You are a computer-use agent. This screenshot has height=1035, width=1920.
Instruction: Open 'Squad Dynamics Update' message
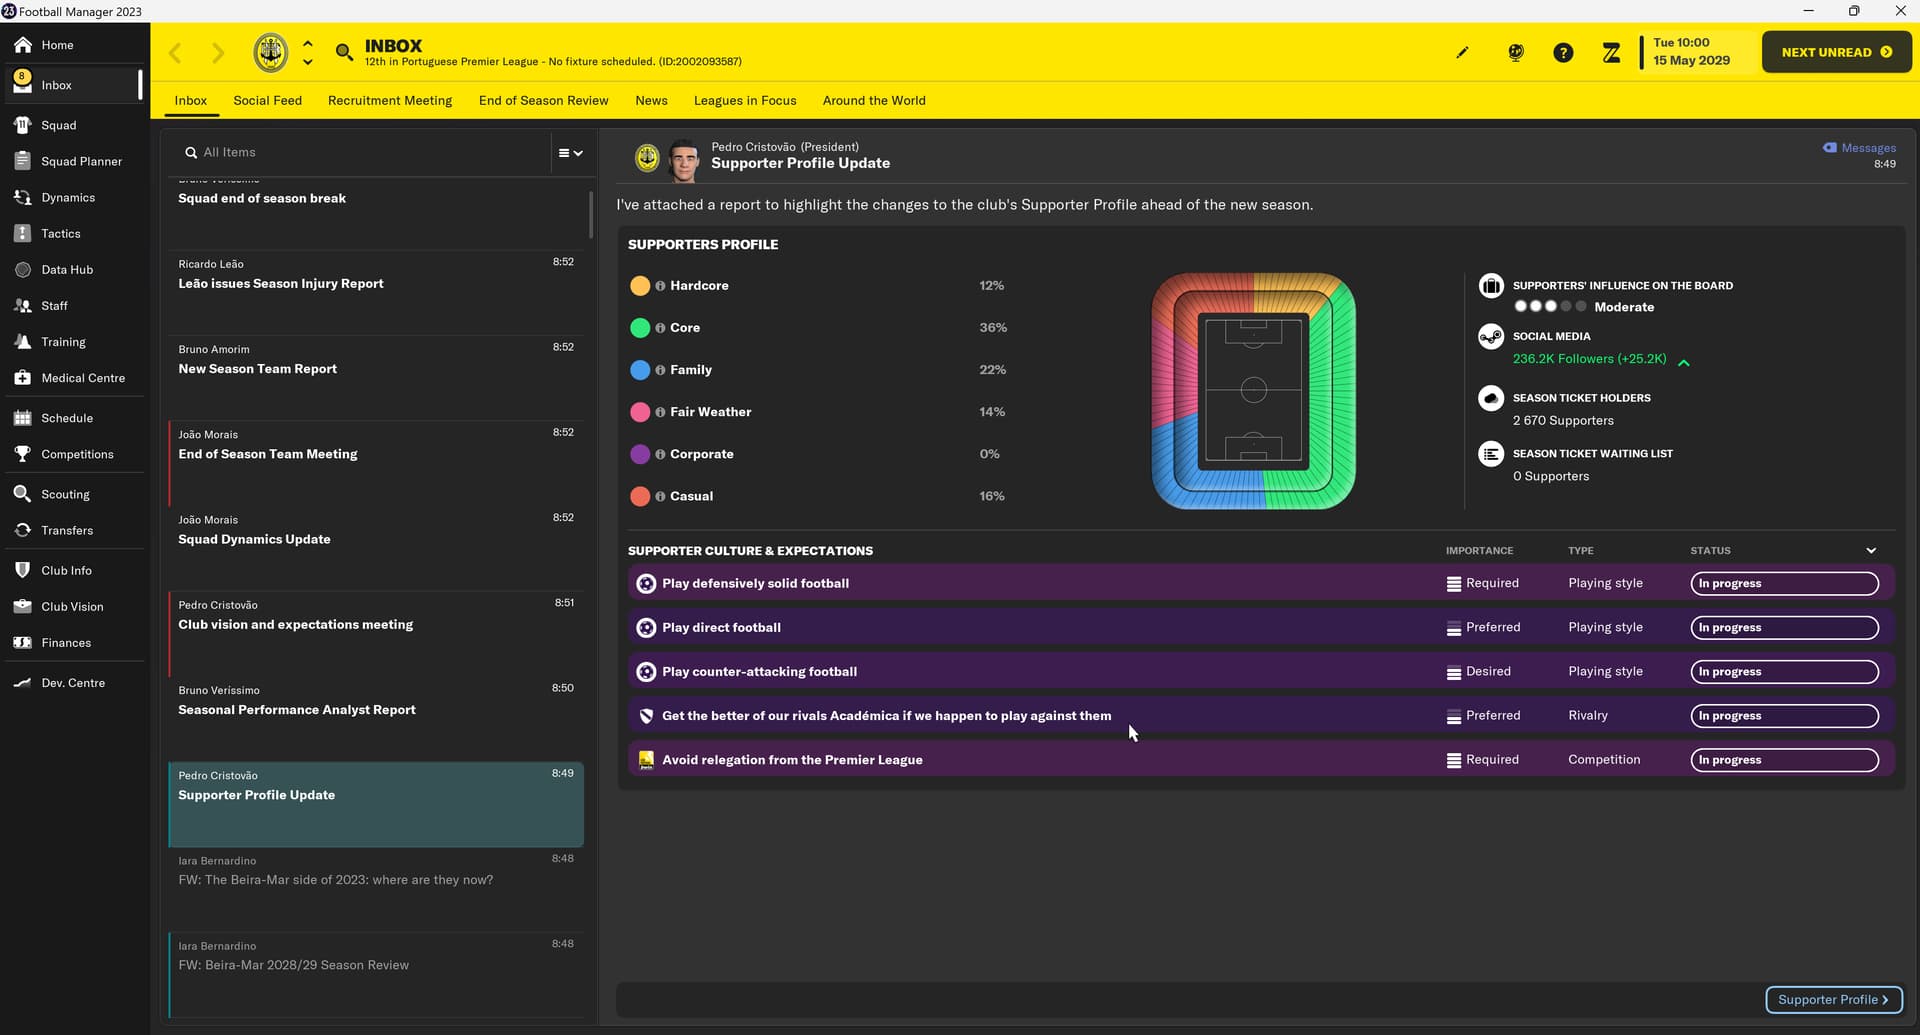[376, 548]
